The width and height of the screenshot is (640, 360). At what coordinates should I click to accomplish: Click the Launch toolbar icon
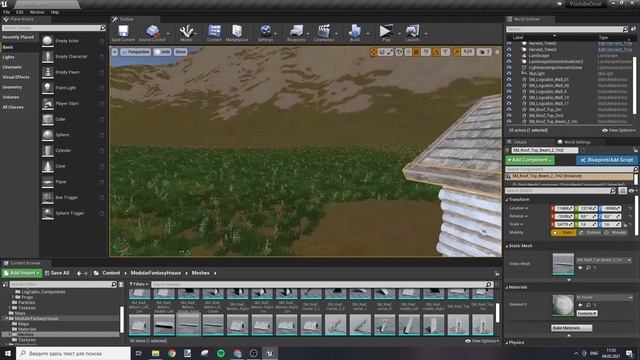(x=412, y=33)
